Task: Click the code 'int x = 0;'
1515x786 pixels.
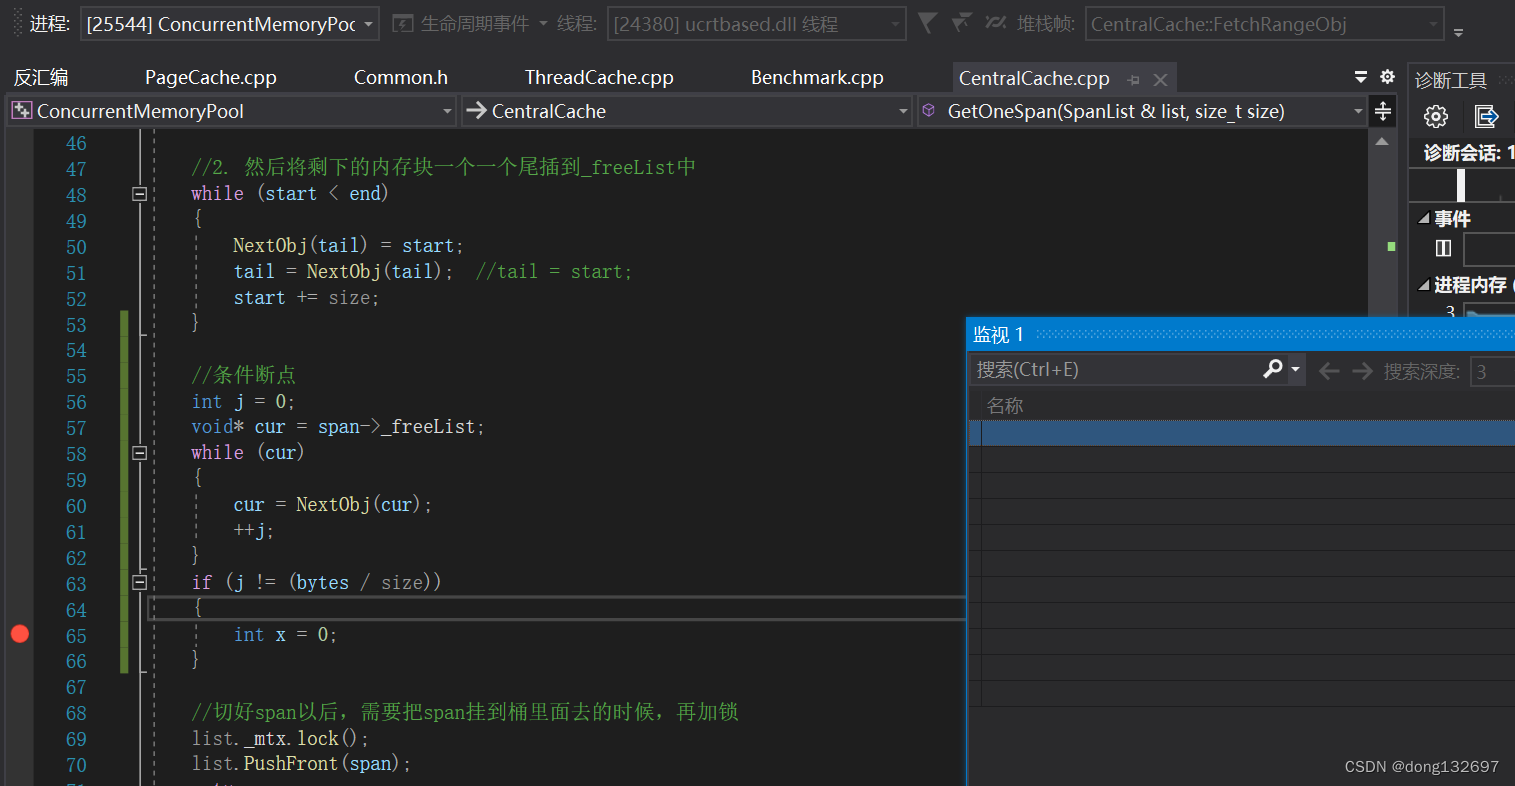Action: tap(285, 634)
